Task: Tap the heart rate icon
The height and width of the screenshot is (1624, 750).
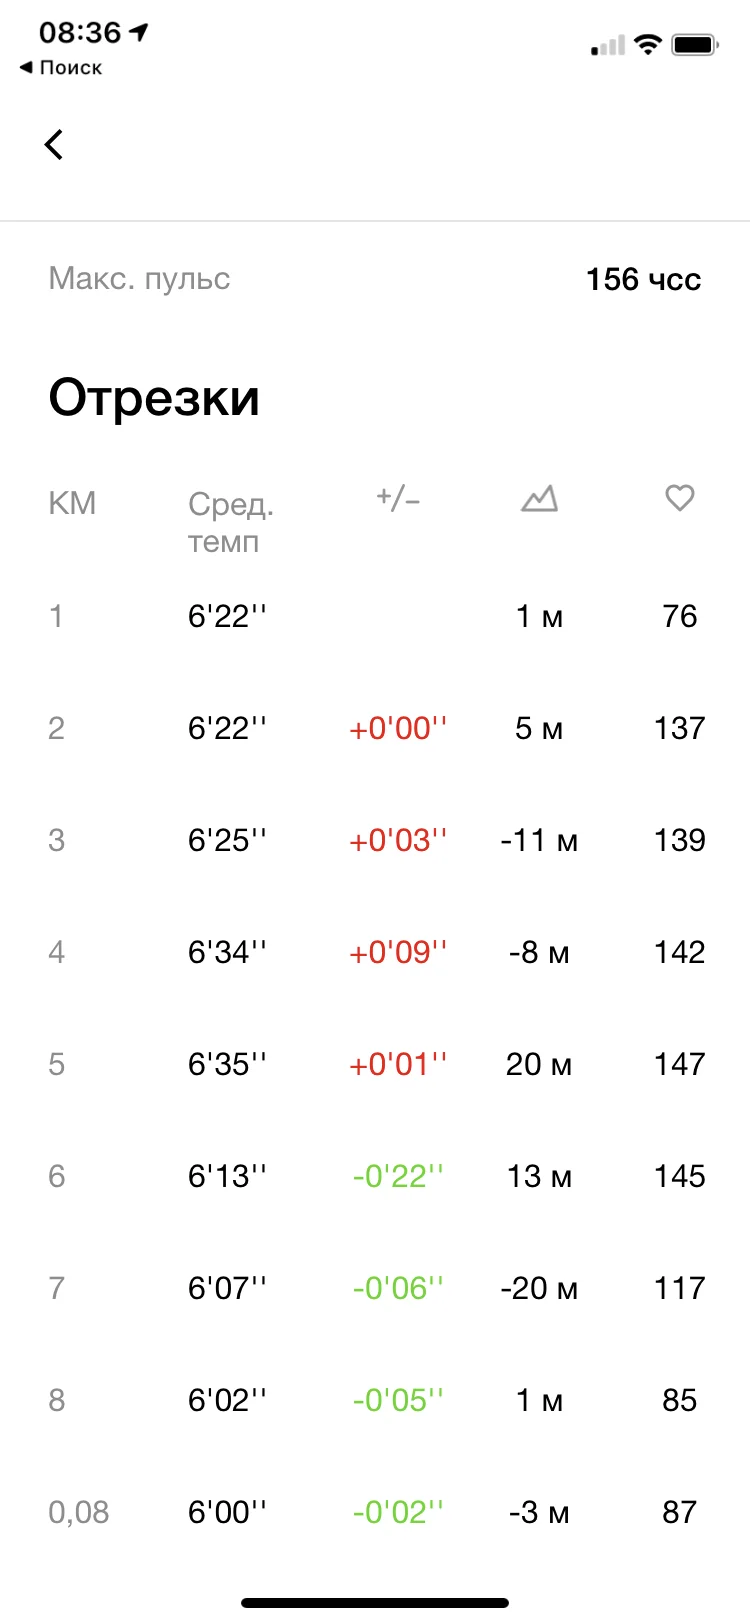Action: pos(680,498)
